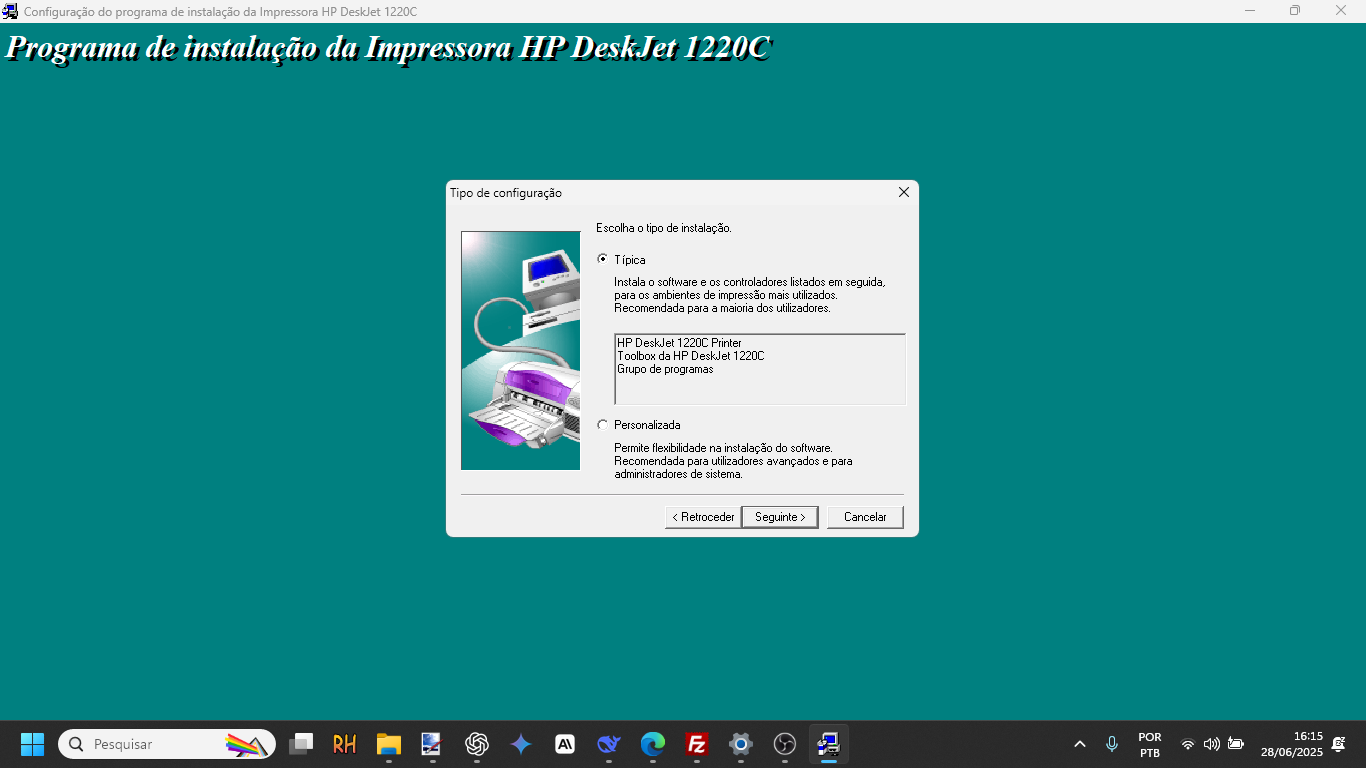The image size is (1366, 768).
Task: Switch the POR PTB input language
Action: pos(1150,744)
